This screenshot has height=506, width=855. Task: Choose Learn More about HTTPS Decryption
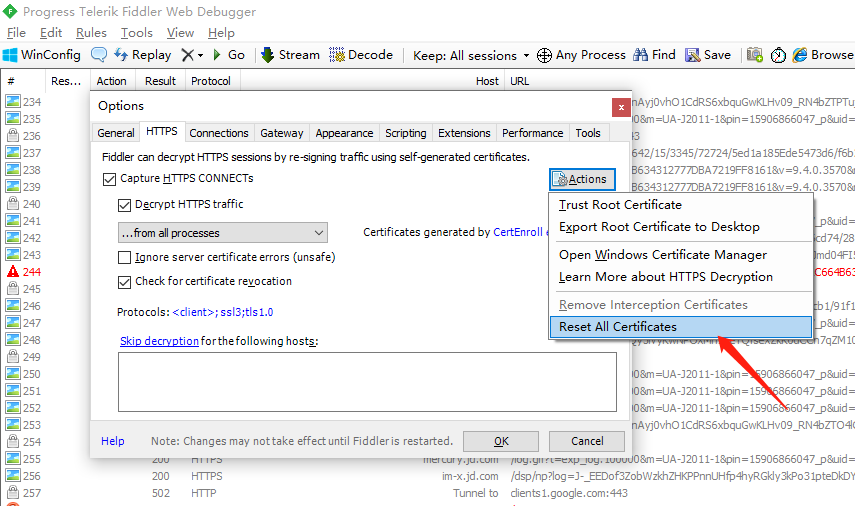(681, 277)
